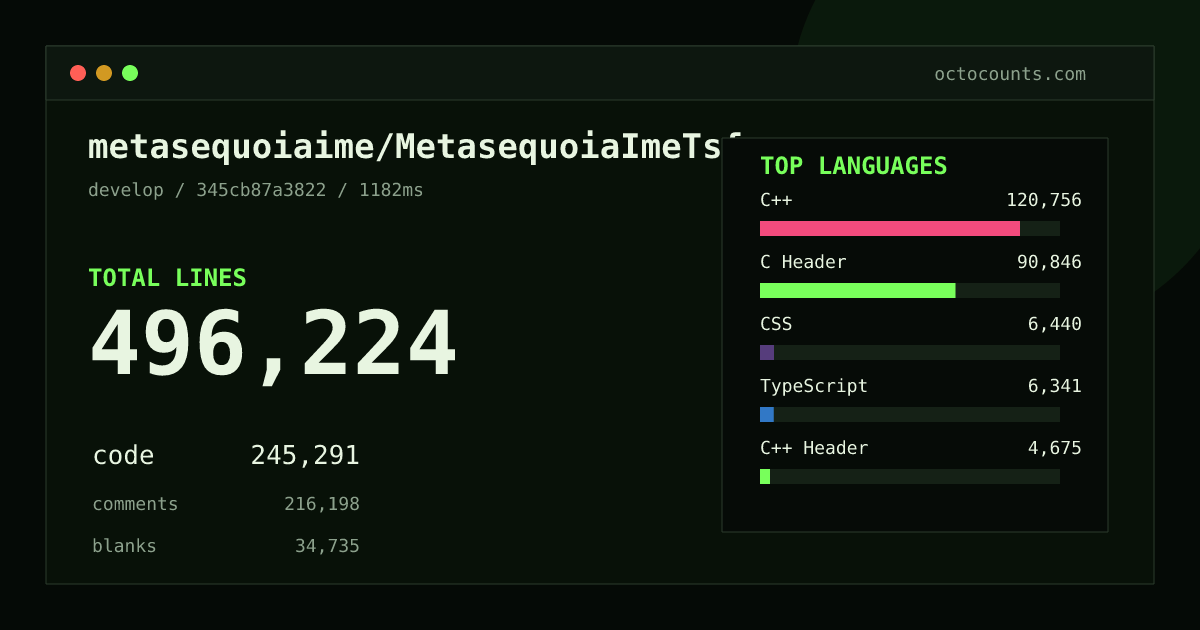This screenshot has width=1200, height=630.
Task: Click the 6,341 TypeScript count
Action: click(x=1055, y=386)
